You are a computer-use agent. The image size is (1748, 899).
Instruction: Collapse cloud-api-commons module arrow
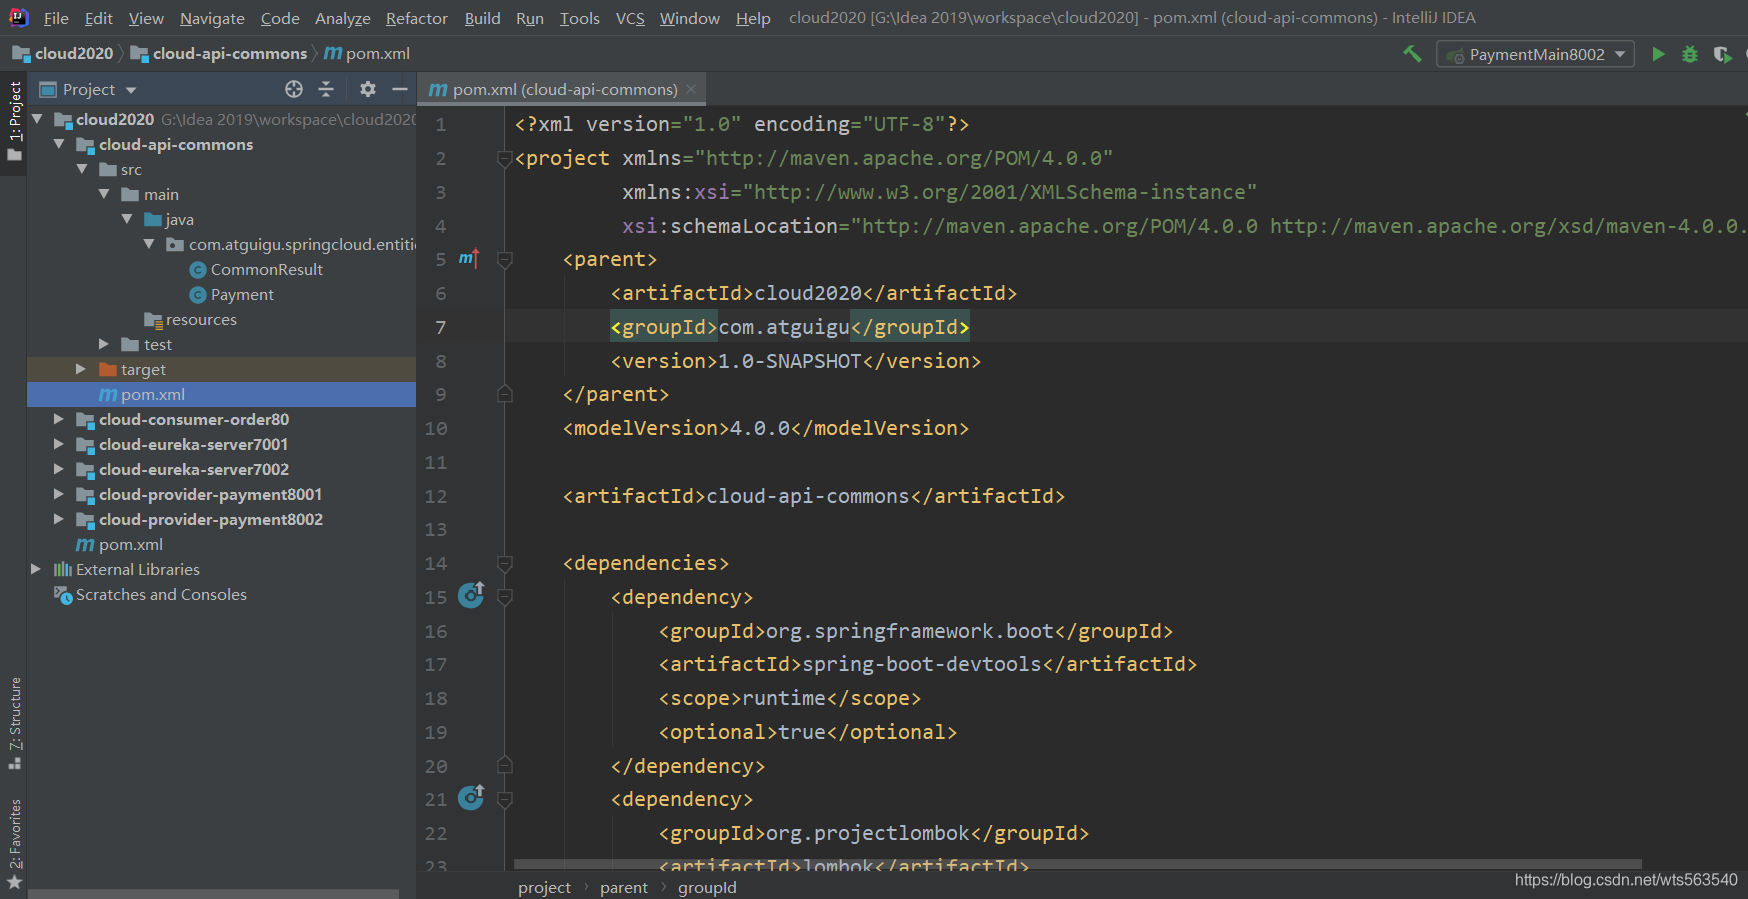pos(59,144)
